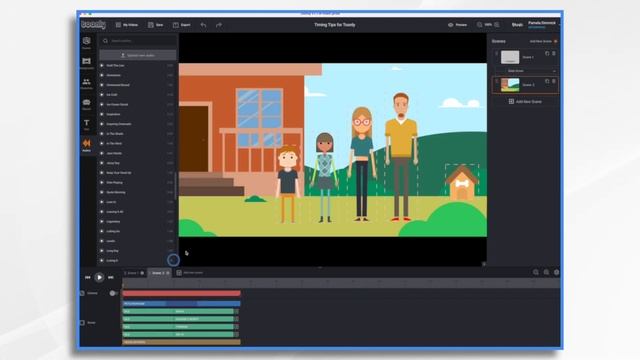The height and width of the screenshot is (360, 640).
Task: Select the tall man character on canvas
Action: pos(401,157)
